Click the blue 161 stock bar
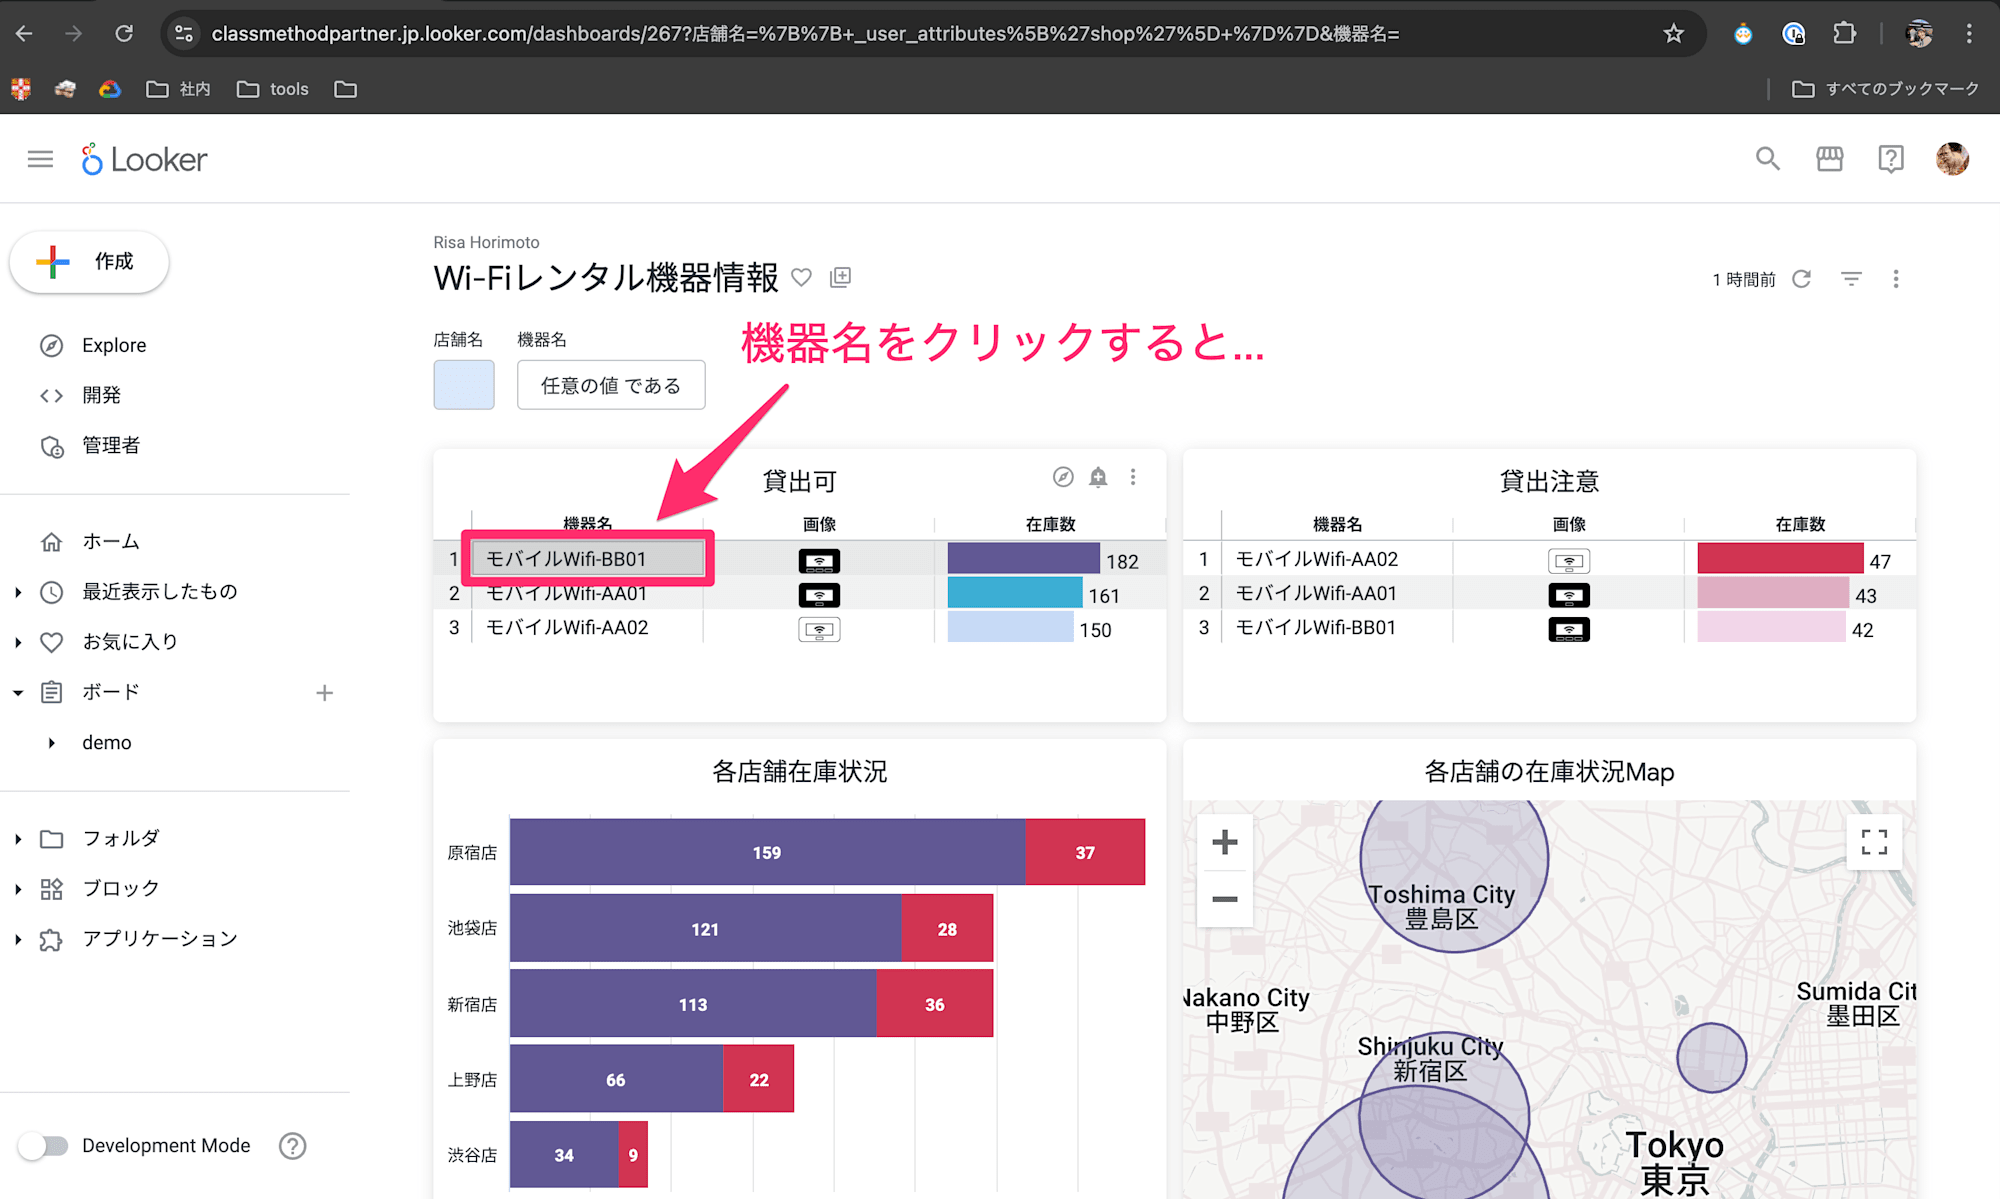Viewport: 2000px width, 1199px height. tap(1015, 593)
